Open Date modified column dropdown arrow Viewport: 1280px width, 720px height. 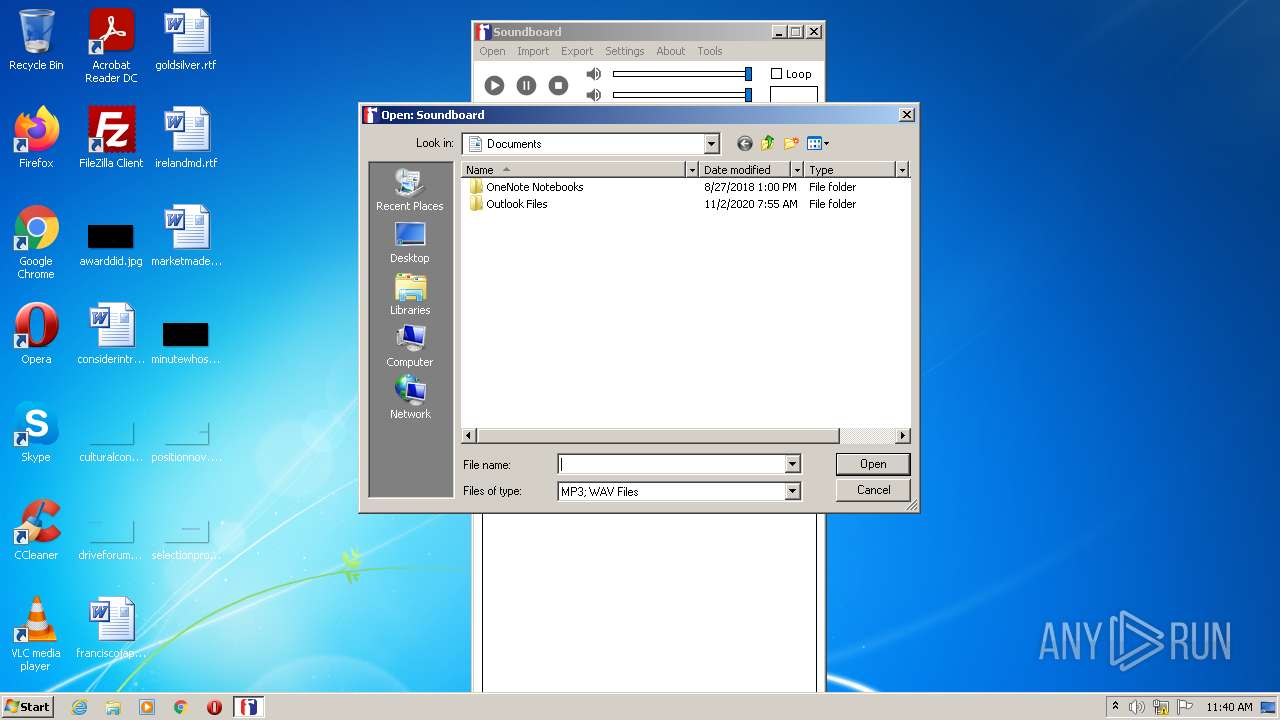pyautogui.click(x=797, y=170)
